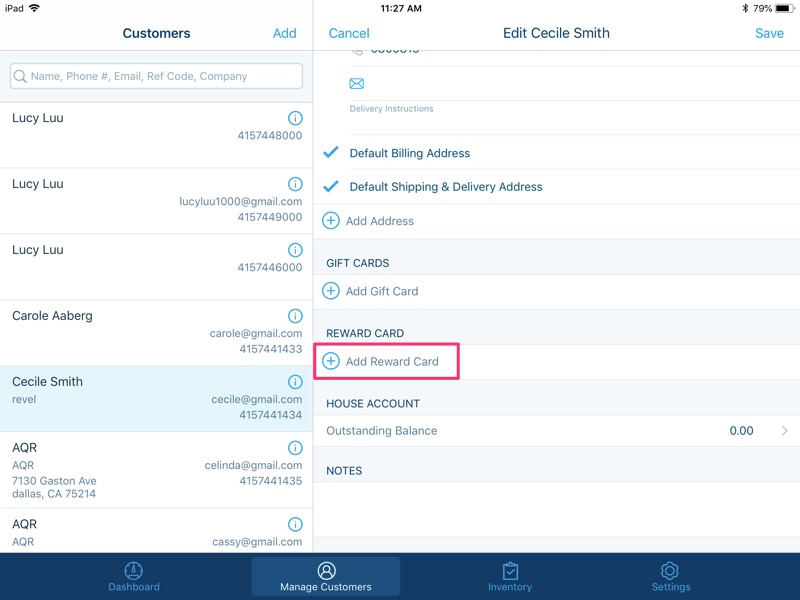
Task: Click Add Reward Card
Action: (386, 361)
